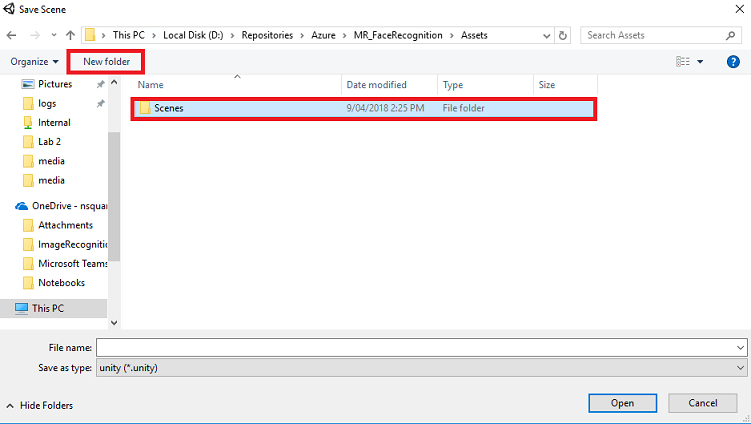Click the Scenes folder icon
751x424 pixels.
point(144,108)
